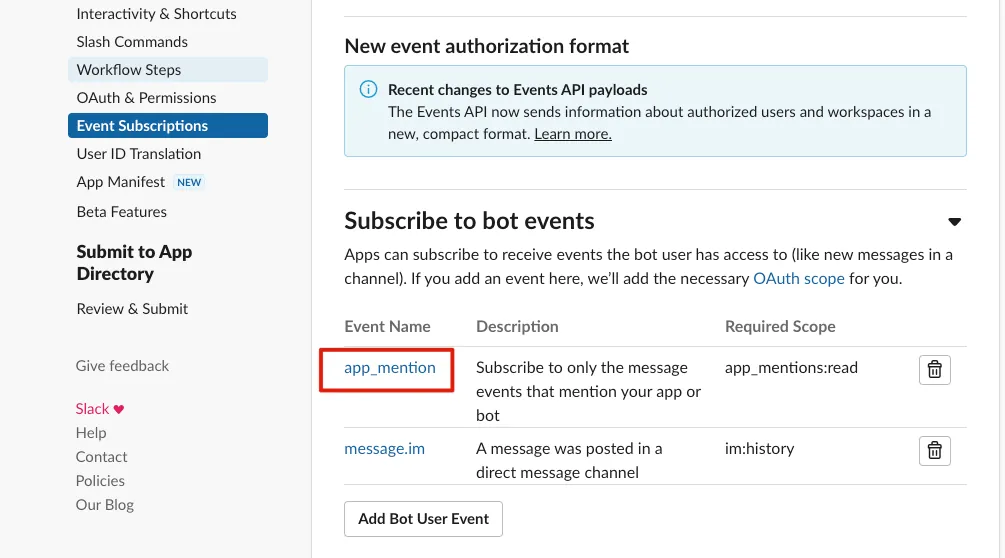The image size is (1005, 558).
Task: Open User ID Translation page
Action: pos(139,154)
